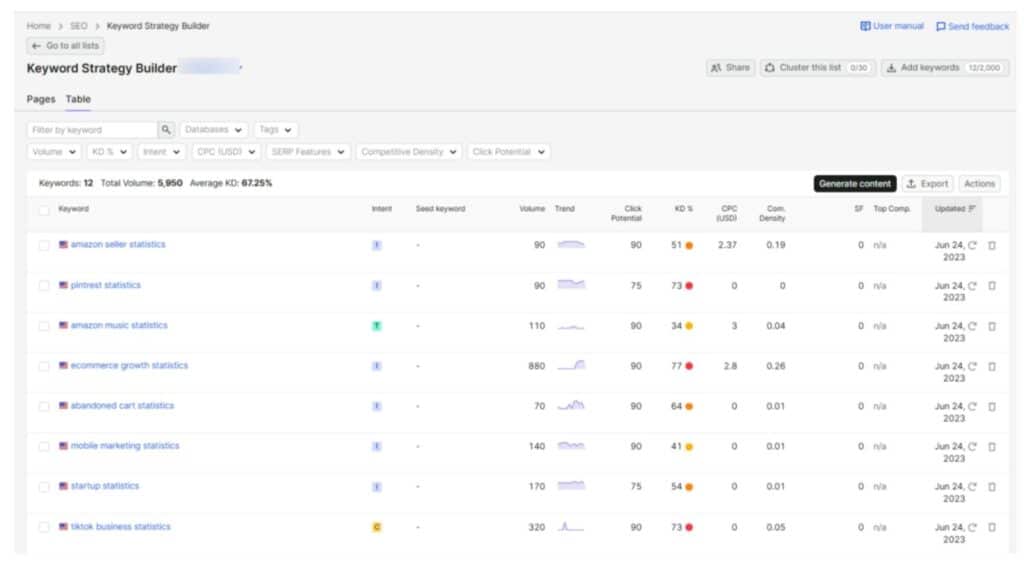The image size is (1024, 563).
Task: Expand the KD % filter dropdown
Action: click(110, 152)
